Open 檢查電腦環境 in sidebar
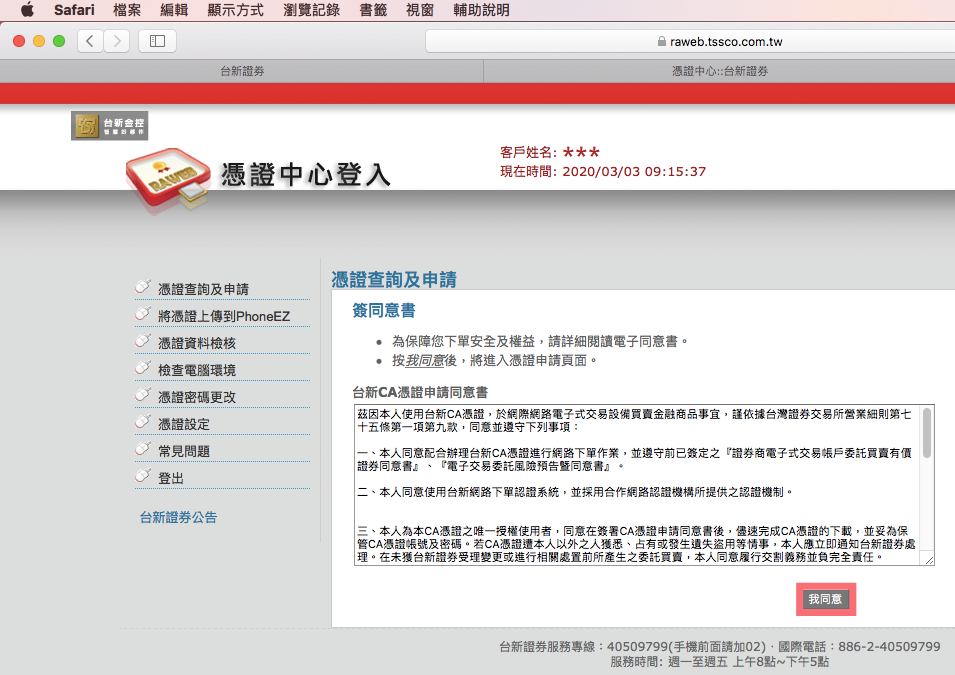The height and width of the screenshot is (675, 955). (197, 370)
